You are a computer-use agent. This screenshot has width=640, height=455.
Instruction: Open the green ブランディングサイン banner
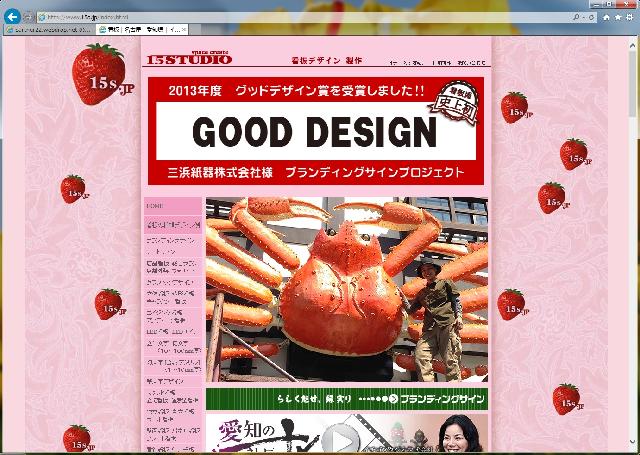tap(347, 399)
